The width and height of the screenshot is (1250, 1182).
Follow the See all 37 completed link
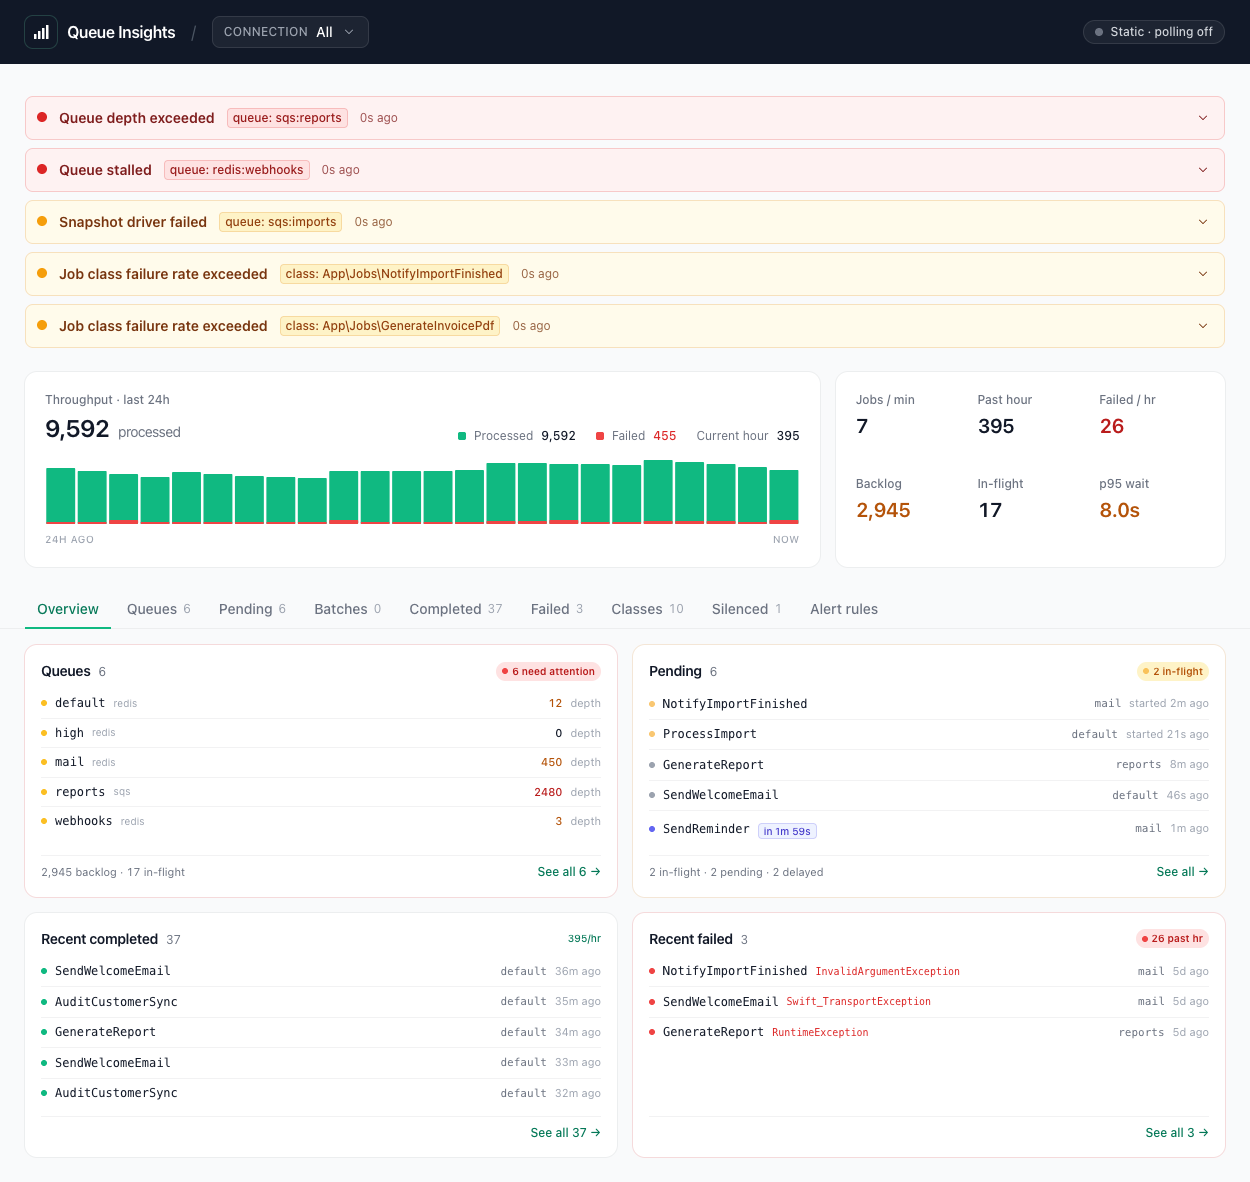pos(565,1133)
